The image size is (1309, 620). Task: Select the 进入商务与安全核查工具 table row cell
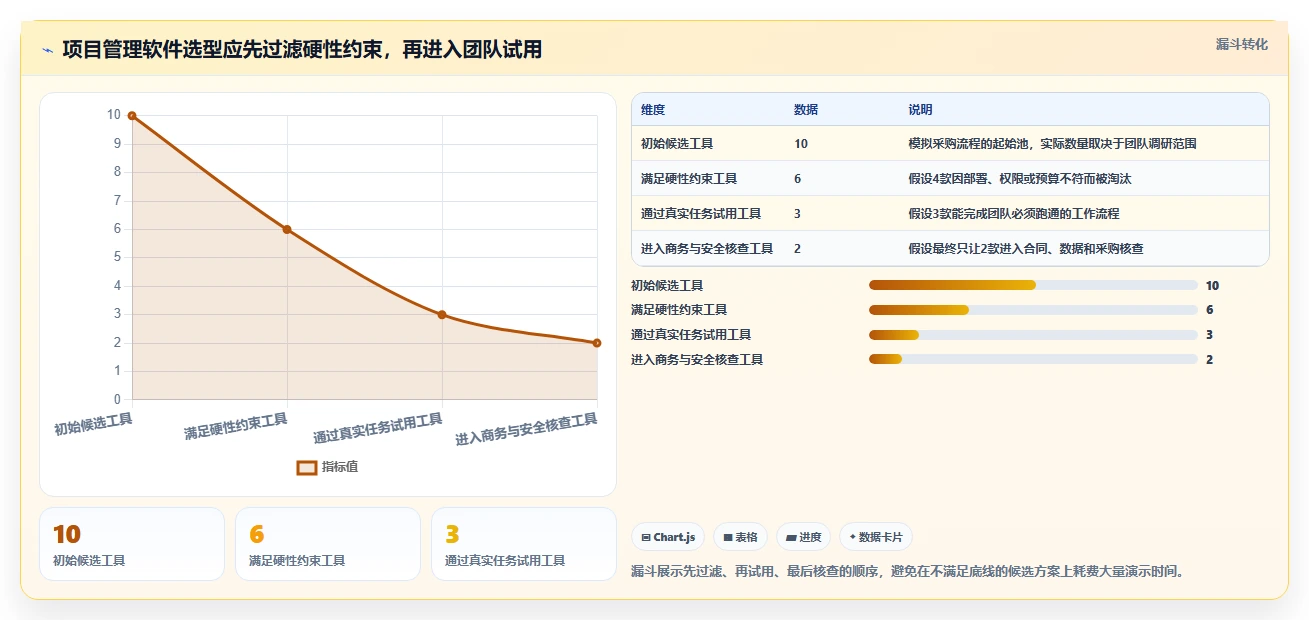[x=707, y=248]
